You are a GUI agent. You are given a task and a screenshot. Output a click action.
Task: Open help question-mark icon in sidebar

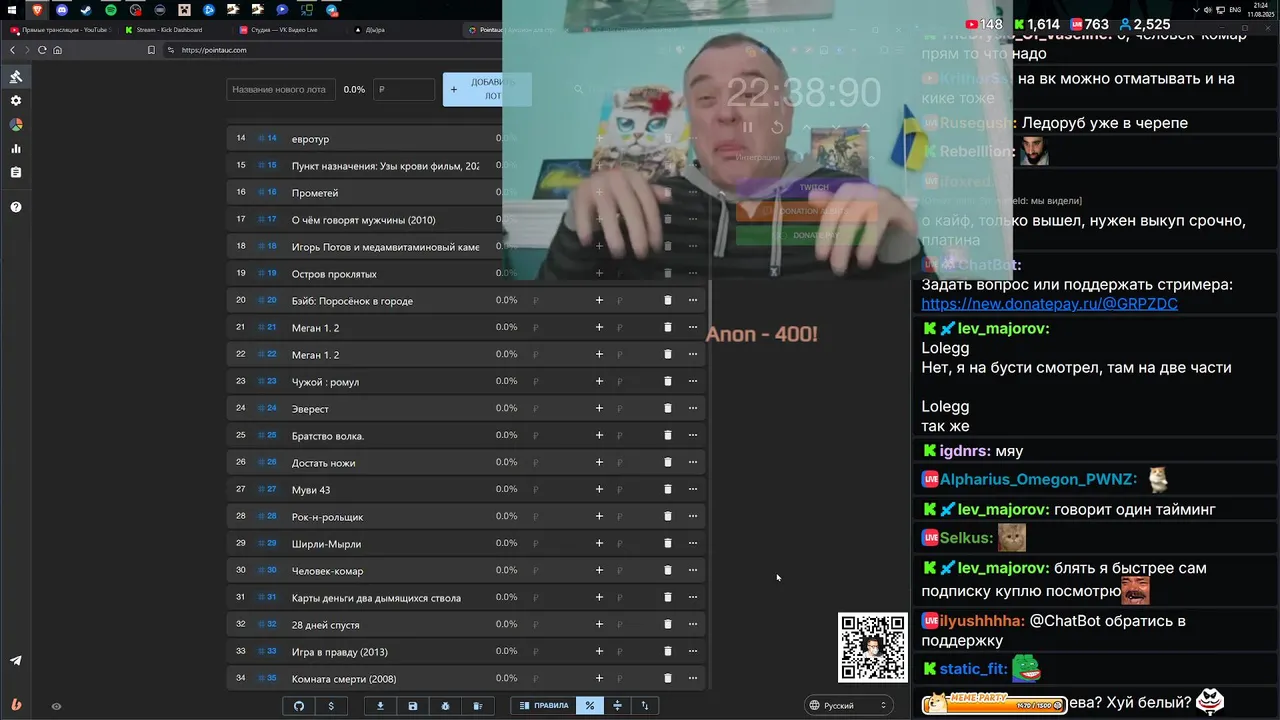pyautogui.click(x=16, y=207)
